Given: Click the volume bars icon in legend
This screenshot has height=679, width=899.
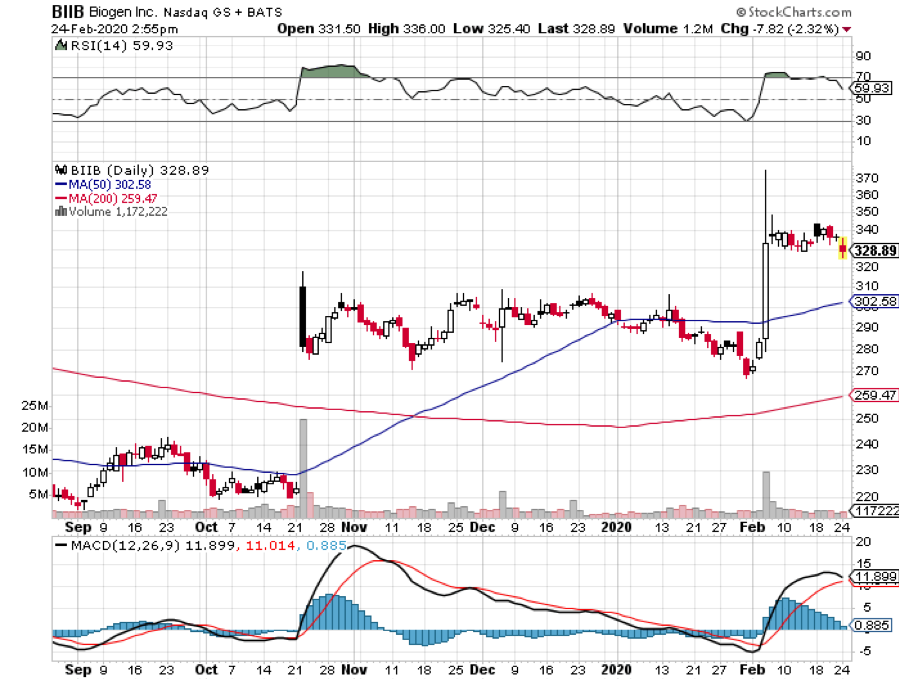Looking at the screenshot, I should pos(61,212).
